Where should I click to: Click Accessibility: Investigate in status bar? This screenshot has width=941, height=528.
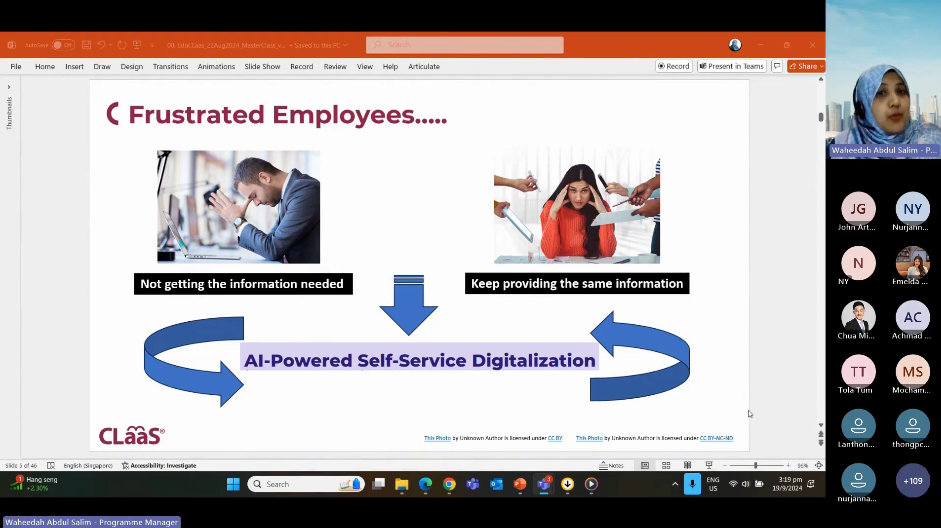159,466
